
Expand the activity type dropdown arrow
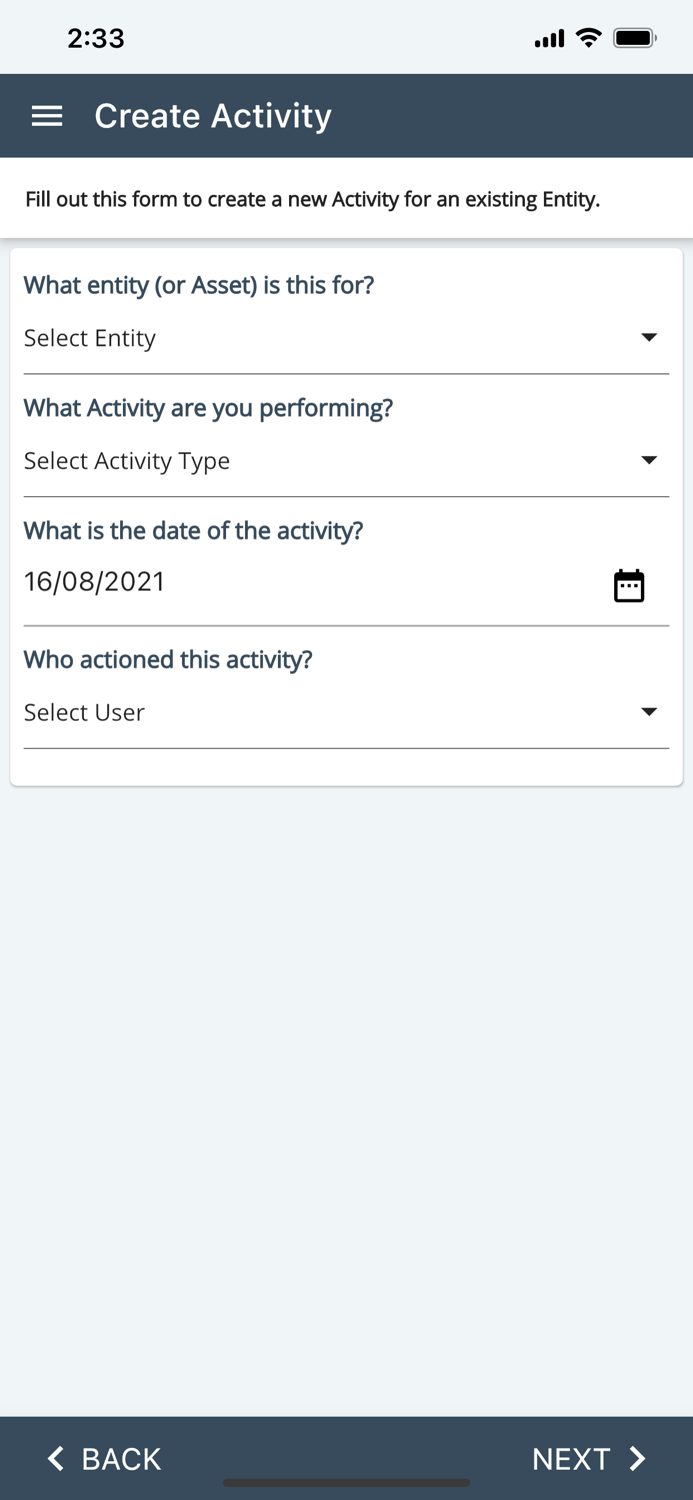click(x=649, y=460)
